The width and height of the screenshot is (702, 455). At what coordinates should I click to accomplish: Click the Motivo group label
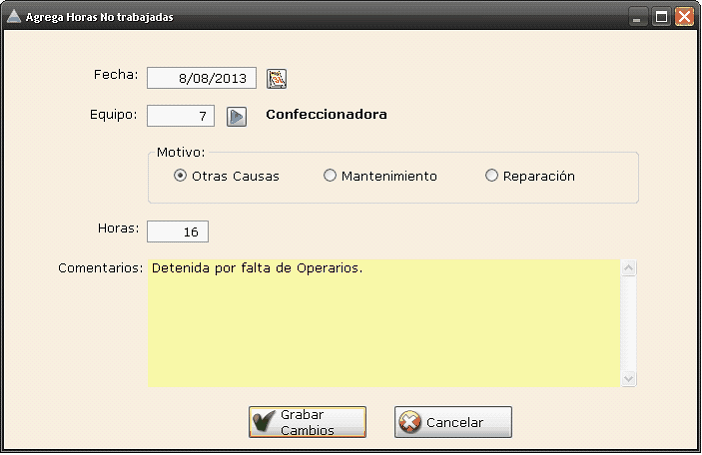coord(181,153)
